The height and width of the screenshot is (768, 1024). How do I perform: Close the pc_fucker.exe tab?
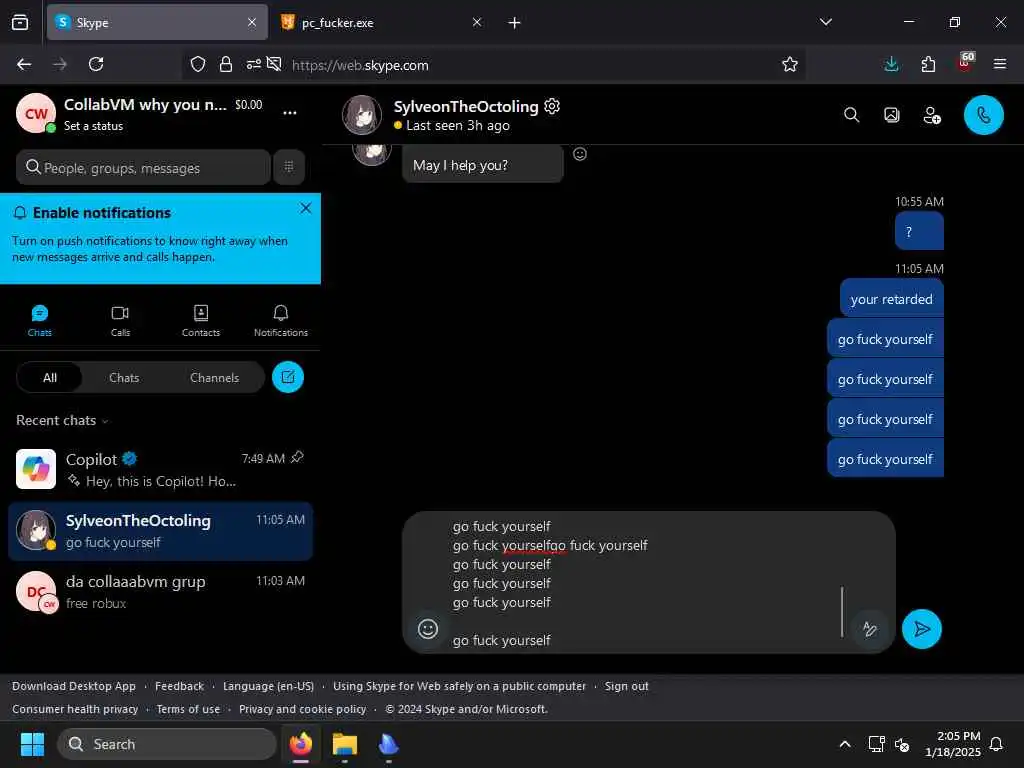point(477,22)
